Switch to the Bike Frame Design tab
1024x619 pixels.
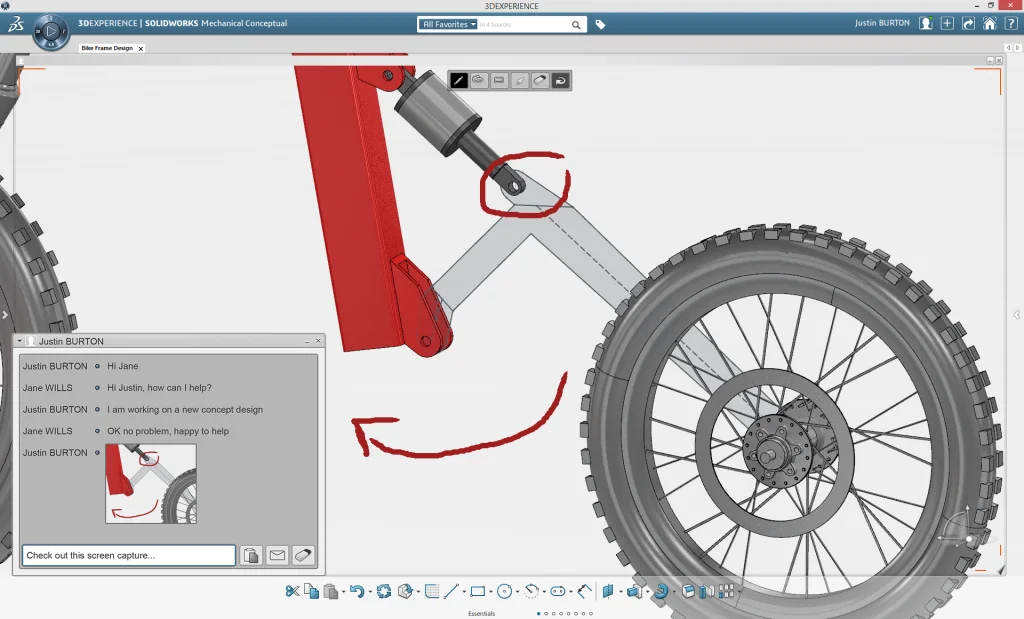point(107,46)
